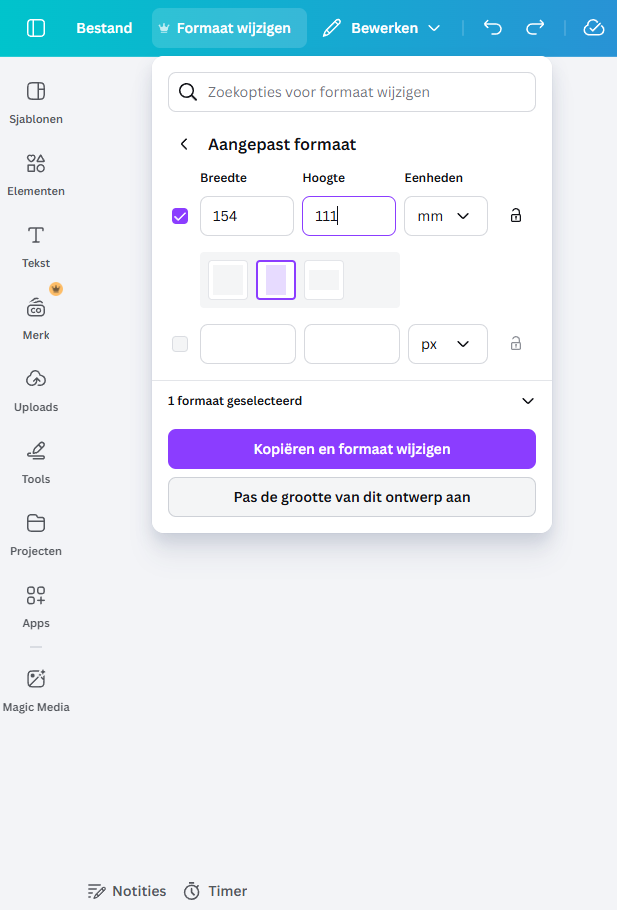Enable the second empty format checkbox
The width and height of the screenshot is (617, 910).
pyautogui.click(x=180, y=343)
